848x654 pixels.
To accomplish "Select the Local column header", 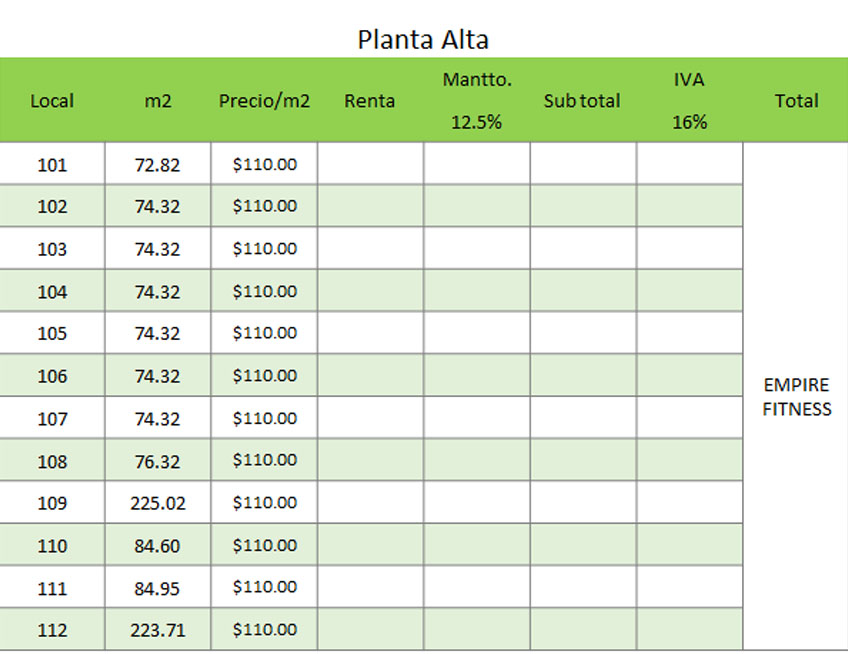I will tap(52, 101).
